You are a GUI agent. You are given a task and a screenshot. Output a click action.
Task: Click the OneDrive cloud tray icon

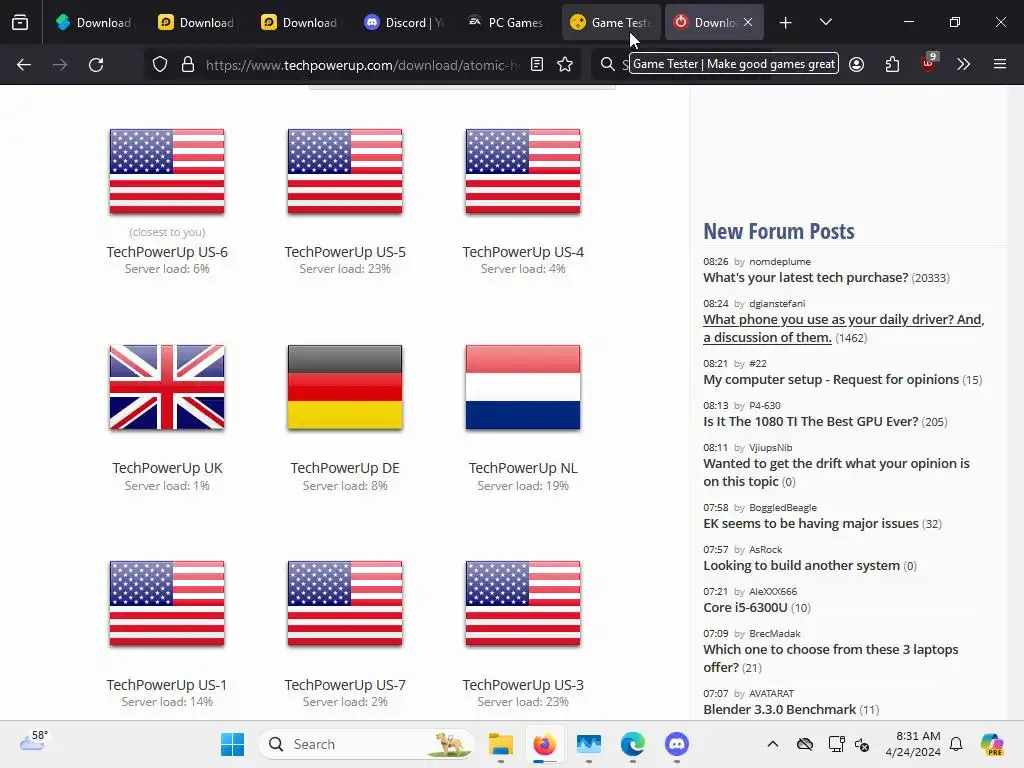805,744
